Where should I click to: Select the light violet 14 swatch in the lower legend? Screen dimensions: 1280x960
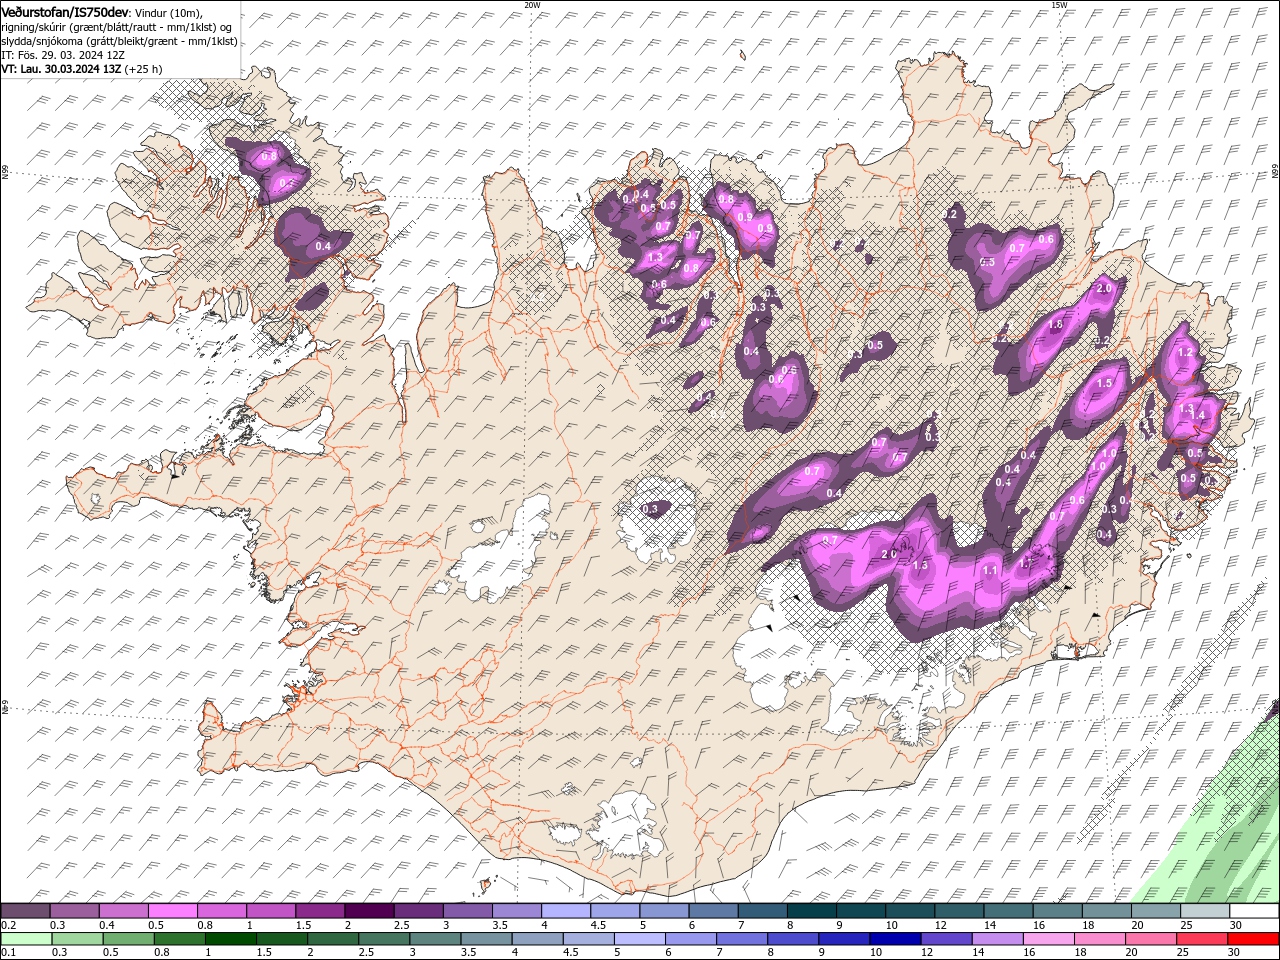[997, 939]
